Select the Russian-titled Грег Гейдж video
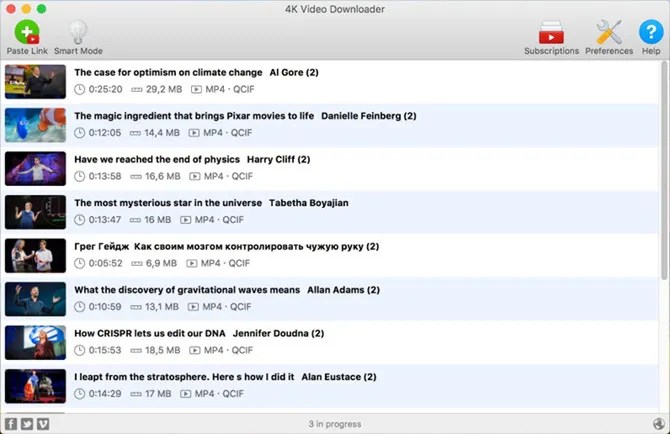 point(329,256)
